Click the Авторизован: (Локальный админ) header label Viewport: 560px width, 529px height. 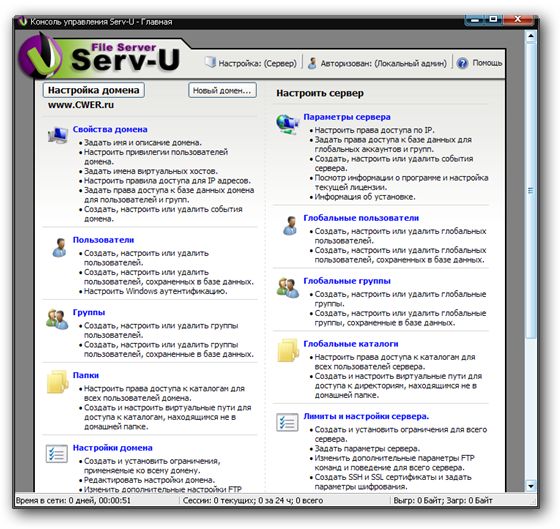click(384, 63)
